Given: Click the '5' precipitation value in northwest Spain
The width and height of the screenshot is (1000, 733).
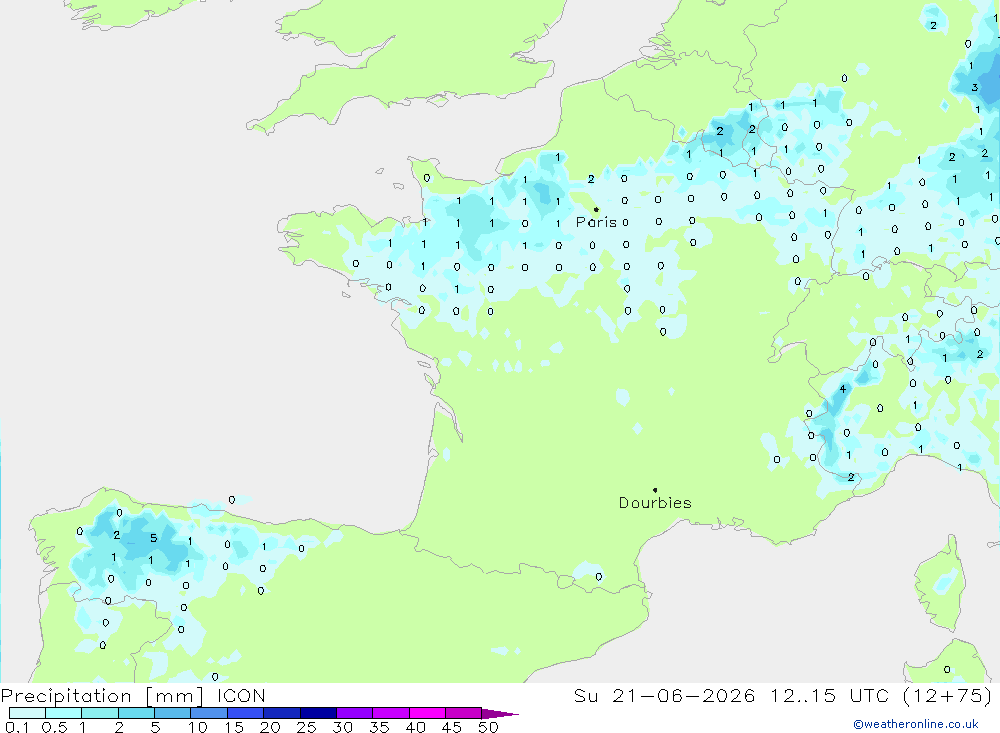Looking at the screenshot, I should click(154, 538).
